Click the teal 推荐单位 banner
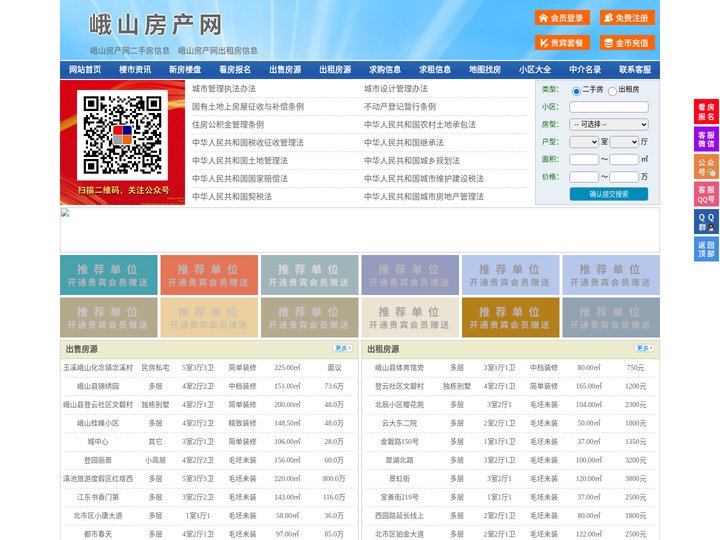This screenshot has height=540, width=720. pos(109,275)
